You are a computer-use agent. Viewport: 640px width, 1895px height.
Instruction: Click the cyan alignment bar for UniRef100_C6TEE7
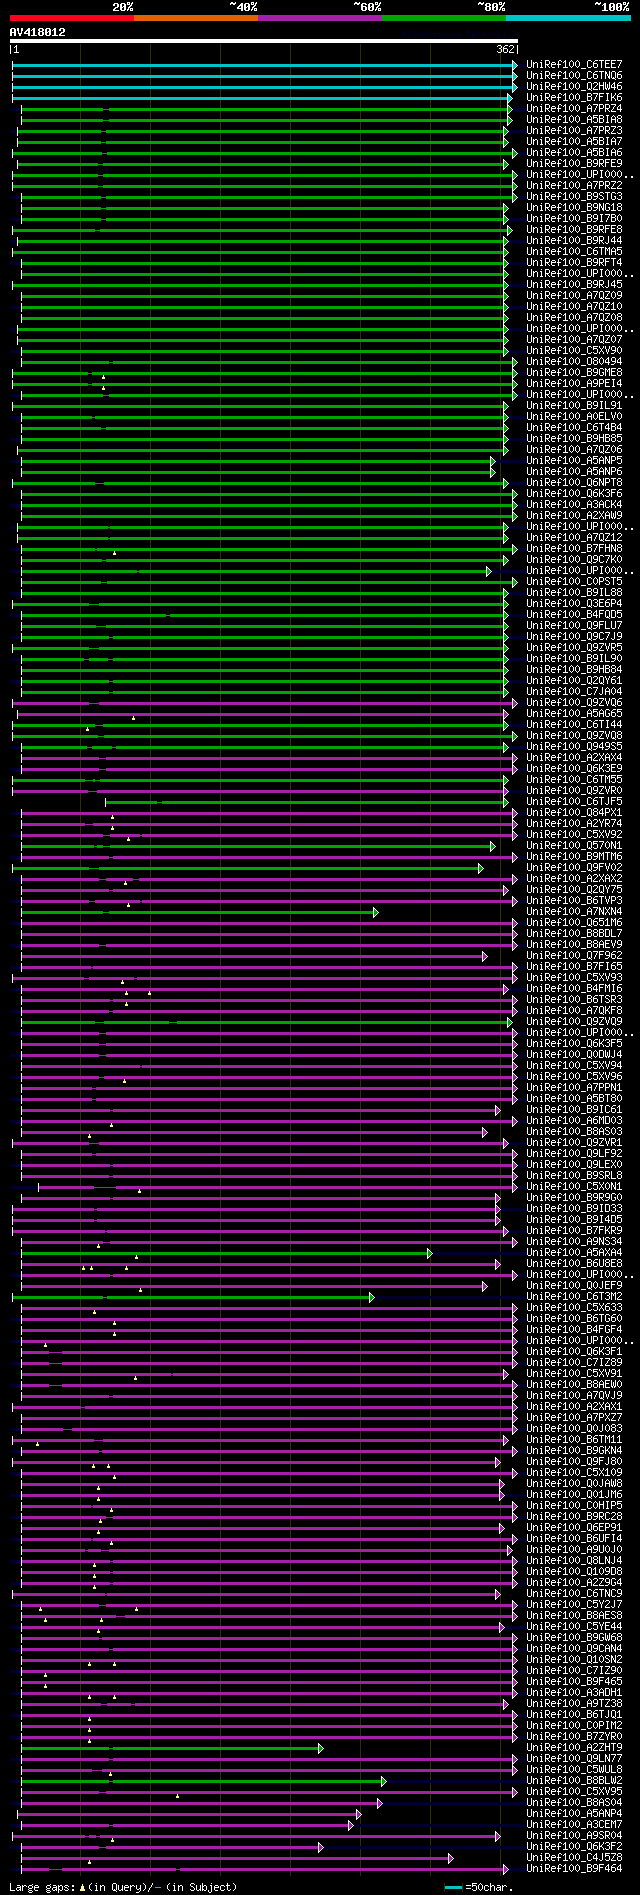pos(264,65)
